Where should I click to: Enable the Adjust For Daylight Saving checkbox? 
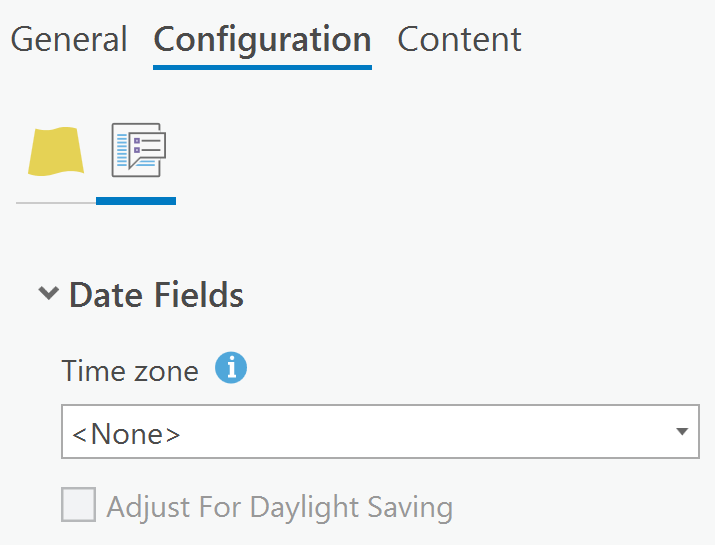pos(78,505)
